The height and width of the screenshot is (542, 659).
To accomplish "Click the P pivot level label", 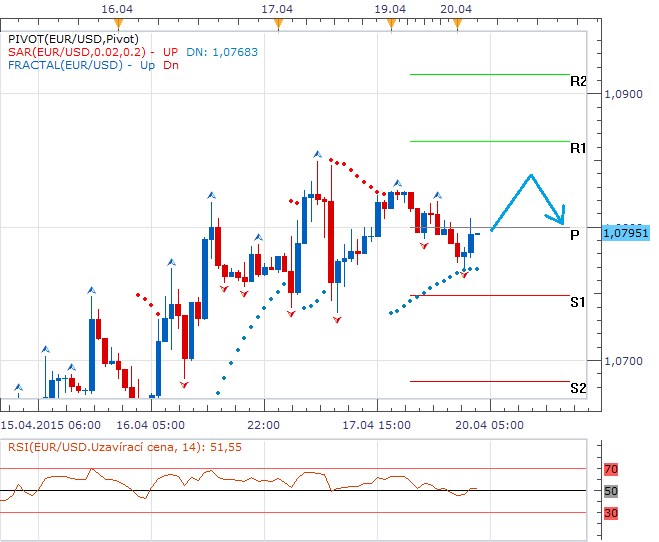I will 574,235.
